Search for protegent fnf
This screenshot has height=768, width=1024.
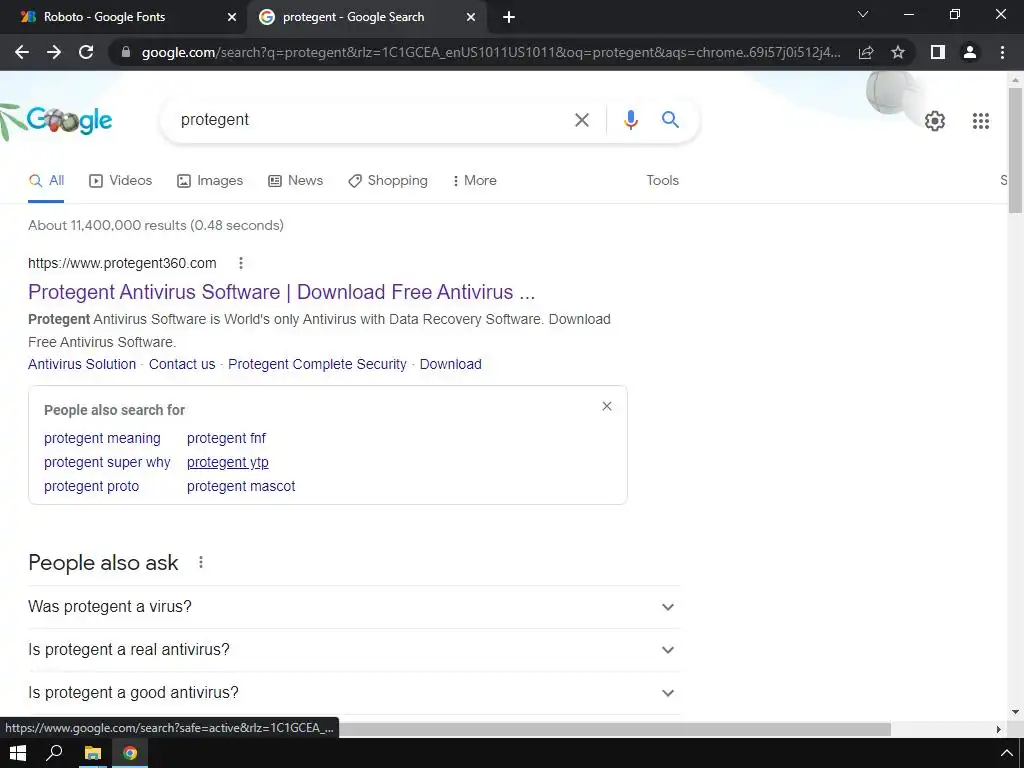coord(226,438)
